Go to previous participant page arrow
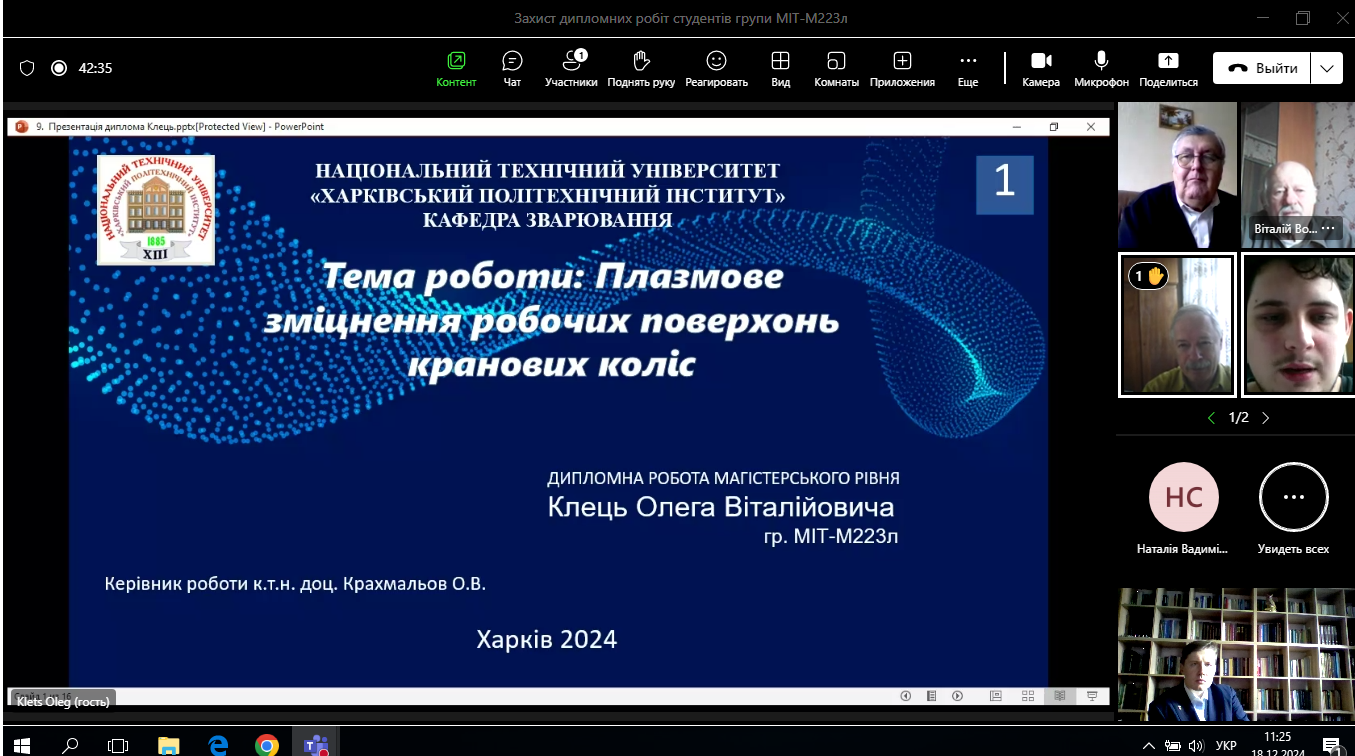This screenshot has height=756, width=1355. pos(1211,418)
